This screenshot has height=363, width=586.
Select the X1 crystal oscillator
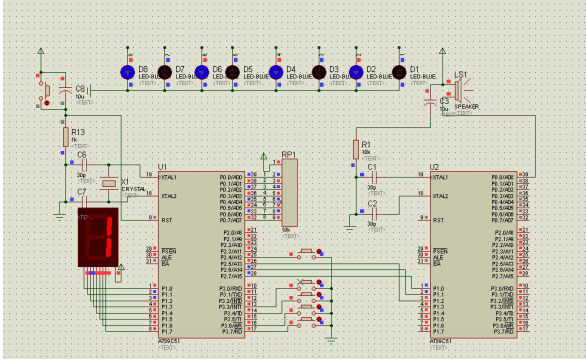(109, 183)
